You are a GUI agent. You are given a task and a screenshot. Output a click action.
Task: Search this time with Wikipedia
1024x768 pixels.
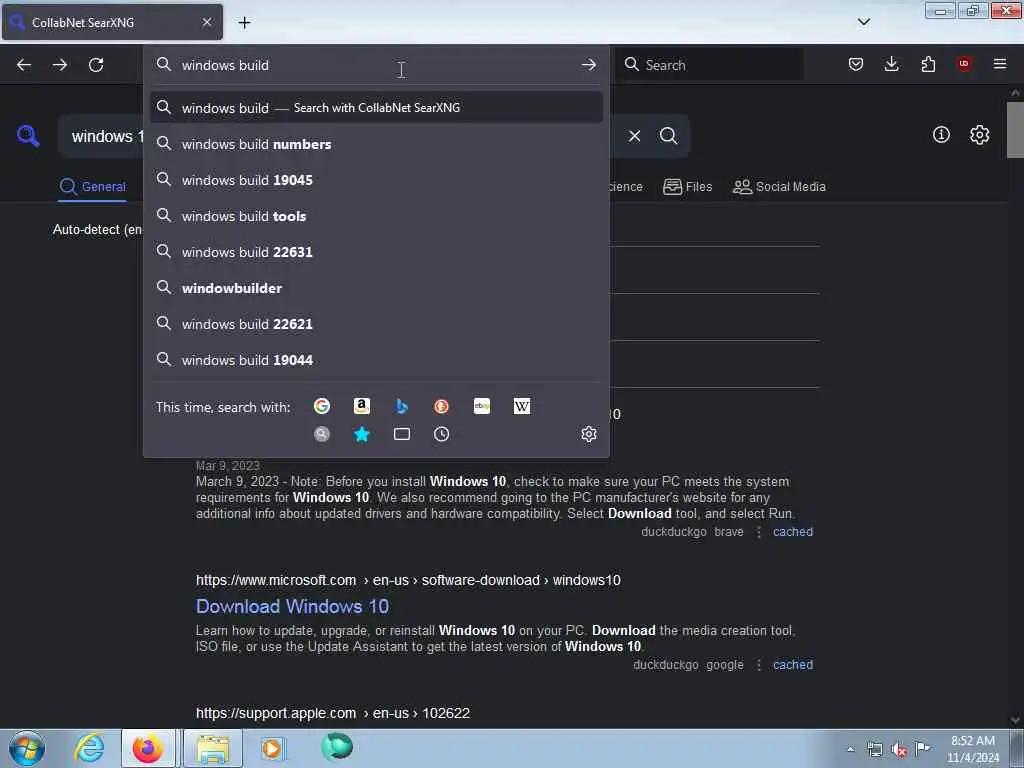(x=522, y=406)
